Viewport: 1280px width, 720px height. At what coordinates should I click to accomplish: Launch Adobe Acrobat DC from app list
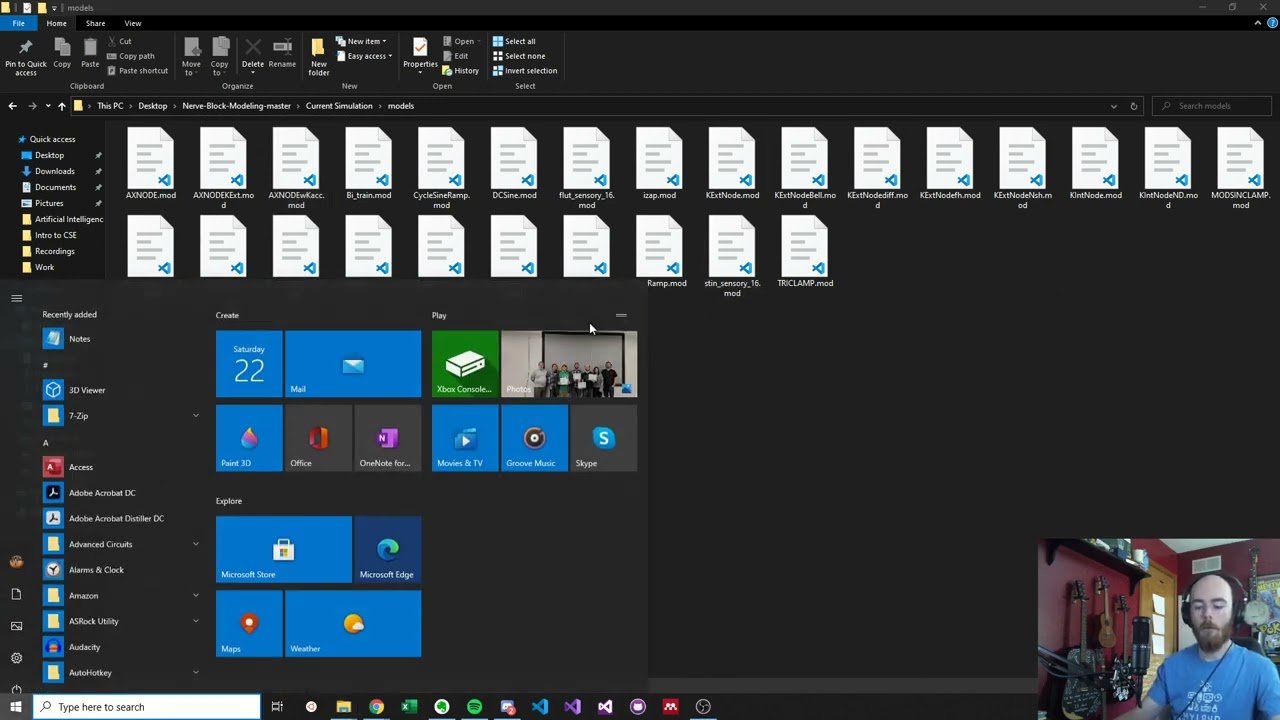pos(121,493)
